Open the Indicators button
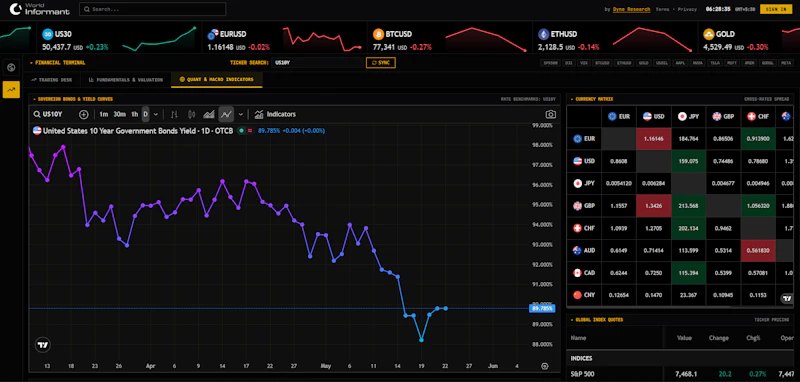Screen dimensions: 800x382 [x=275, y=114]
